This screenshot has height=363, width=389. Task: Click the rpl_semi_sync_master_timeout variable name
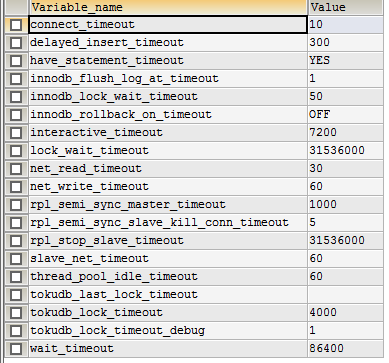tap(128, 205)
